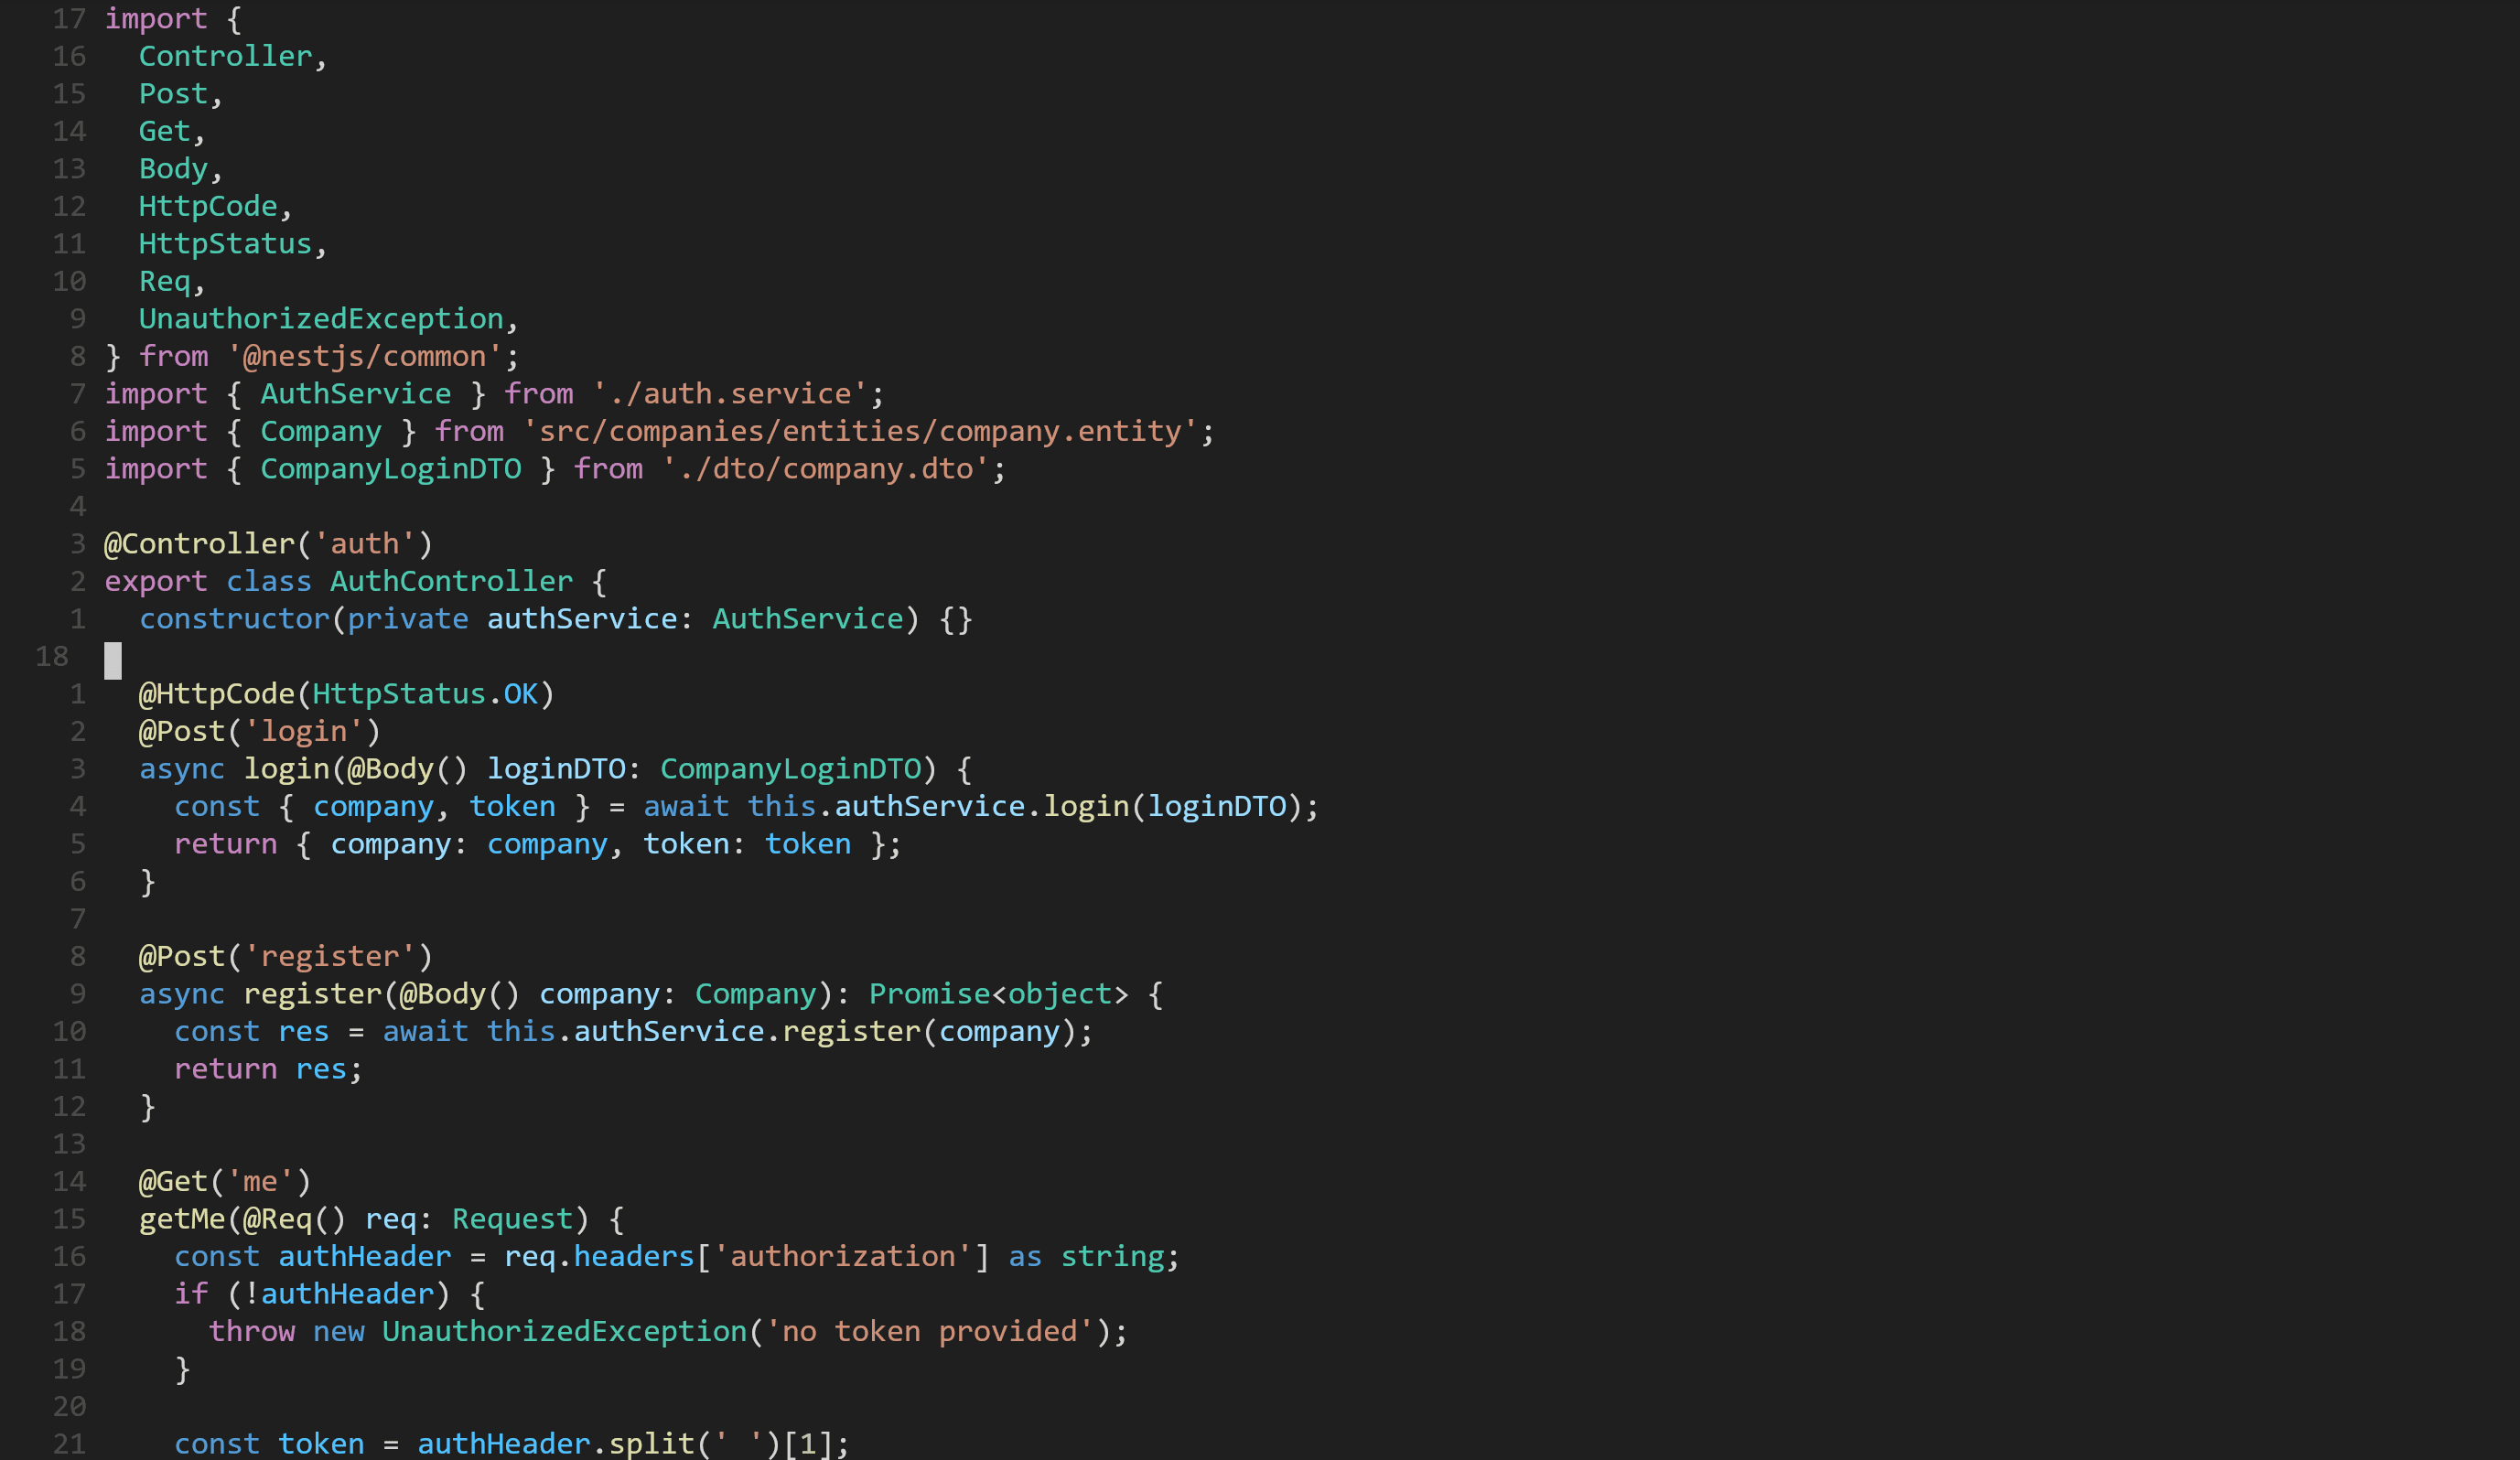Click the @HttpCode(HttpStatus.OK) decorator
Image resolution: width=2520 pixels, height=1460 pixels.
click(347, 693)
